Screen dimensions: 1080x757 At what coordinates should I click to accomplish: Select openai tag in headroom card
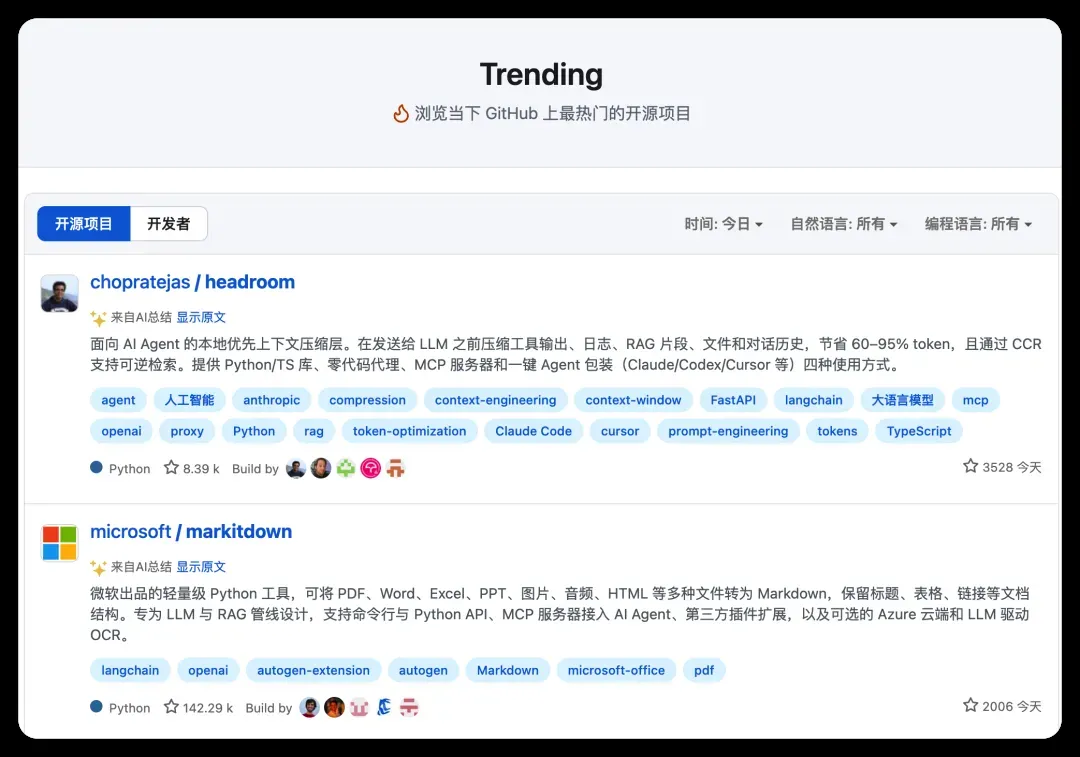(121, 431)
